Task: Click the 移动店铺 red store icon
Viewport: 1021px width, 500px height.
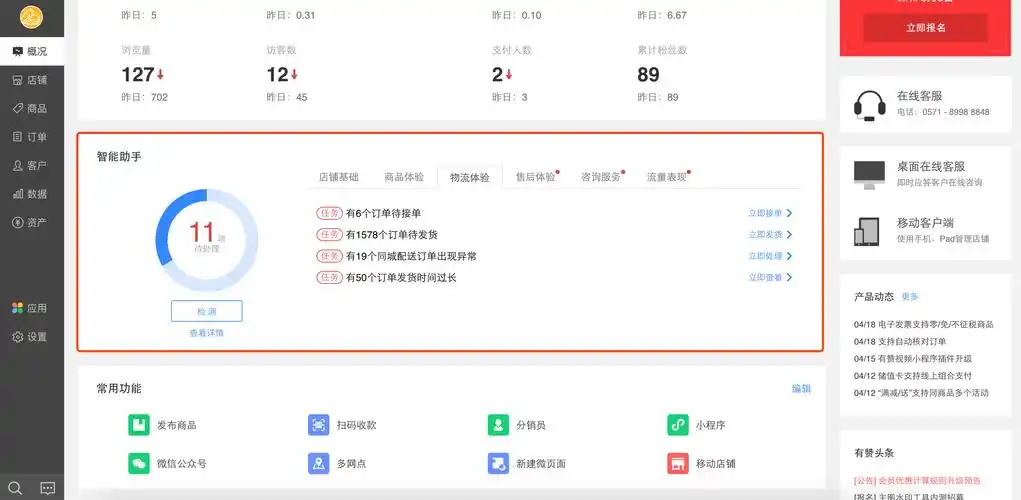Action: click(678, 464)
